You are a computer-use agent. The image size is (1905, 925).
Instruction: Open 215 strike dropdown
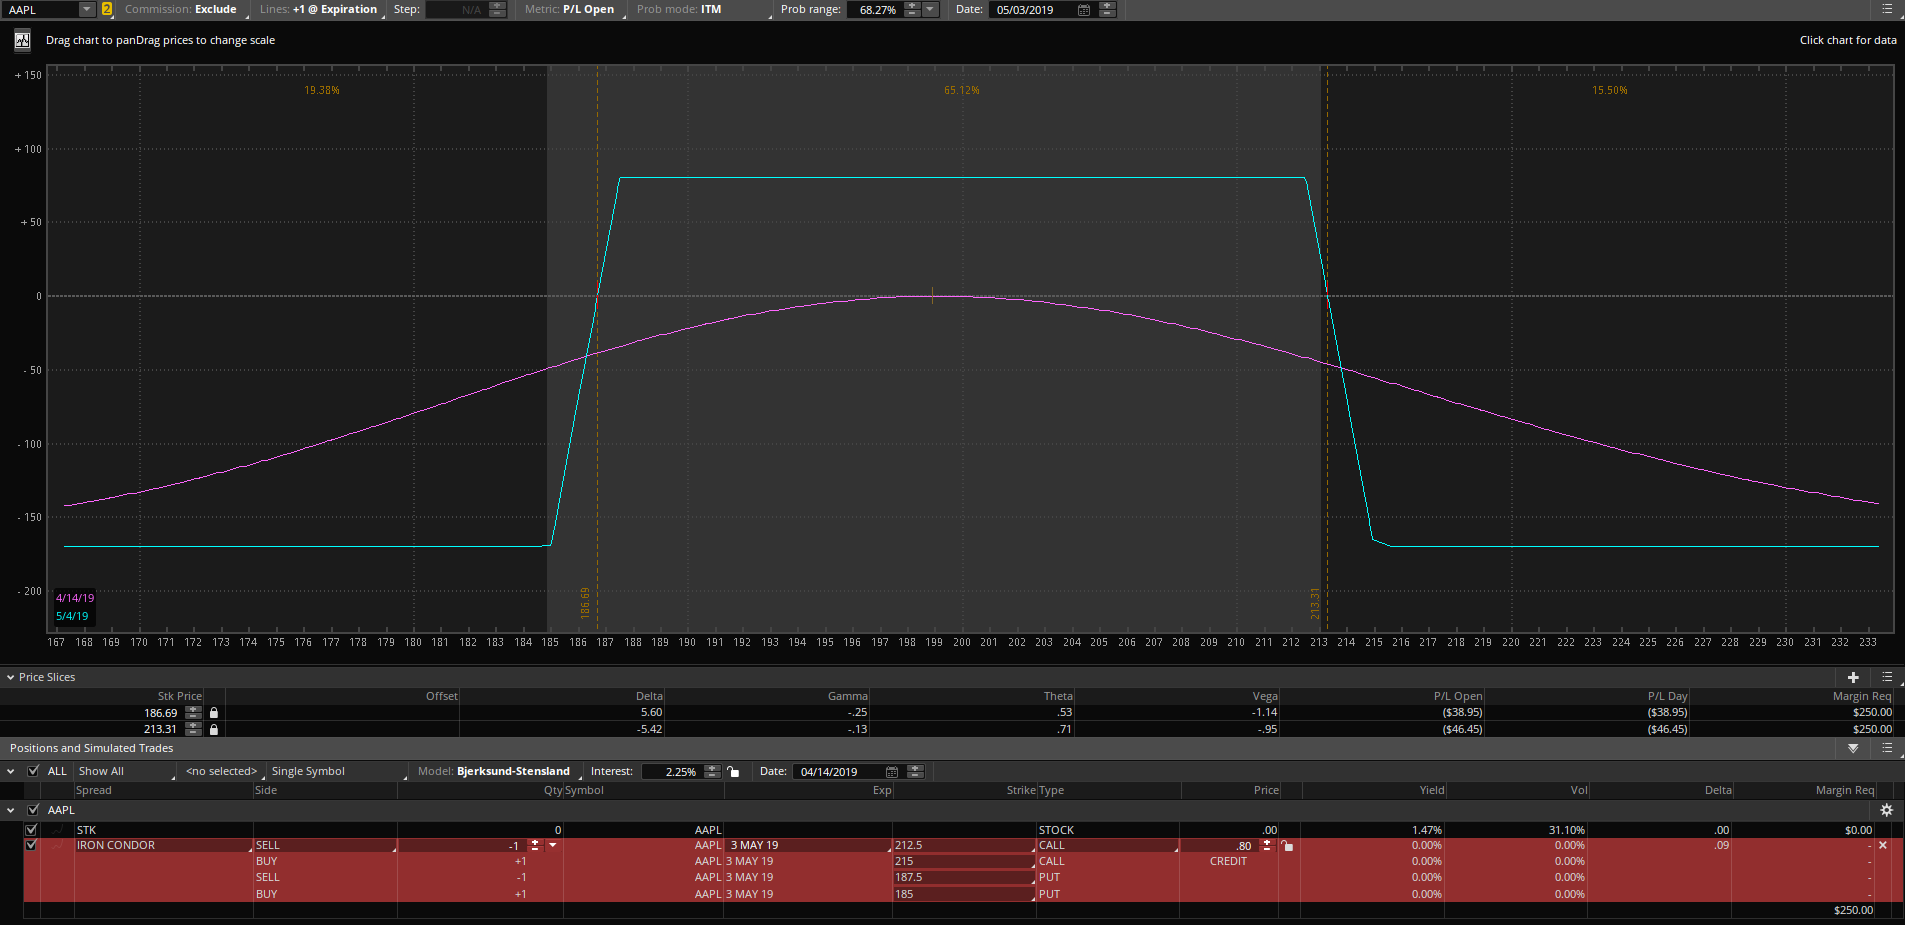pyautogui.click(x=964, y=861)
